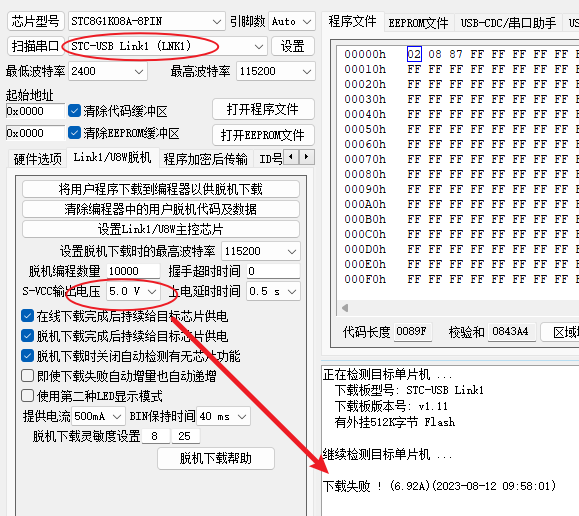Open the serial port STC-USB Link1 dropdown
579x516 pixels.
click(x=167, y=46)
